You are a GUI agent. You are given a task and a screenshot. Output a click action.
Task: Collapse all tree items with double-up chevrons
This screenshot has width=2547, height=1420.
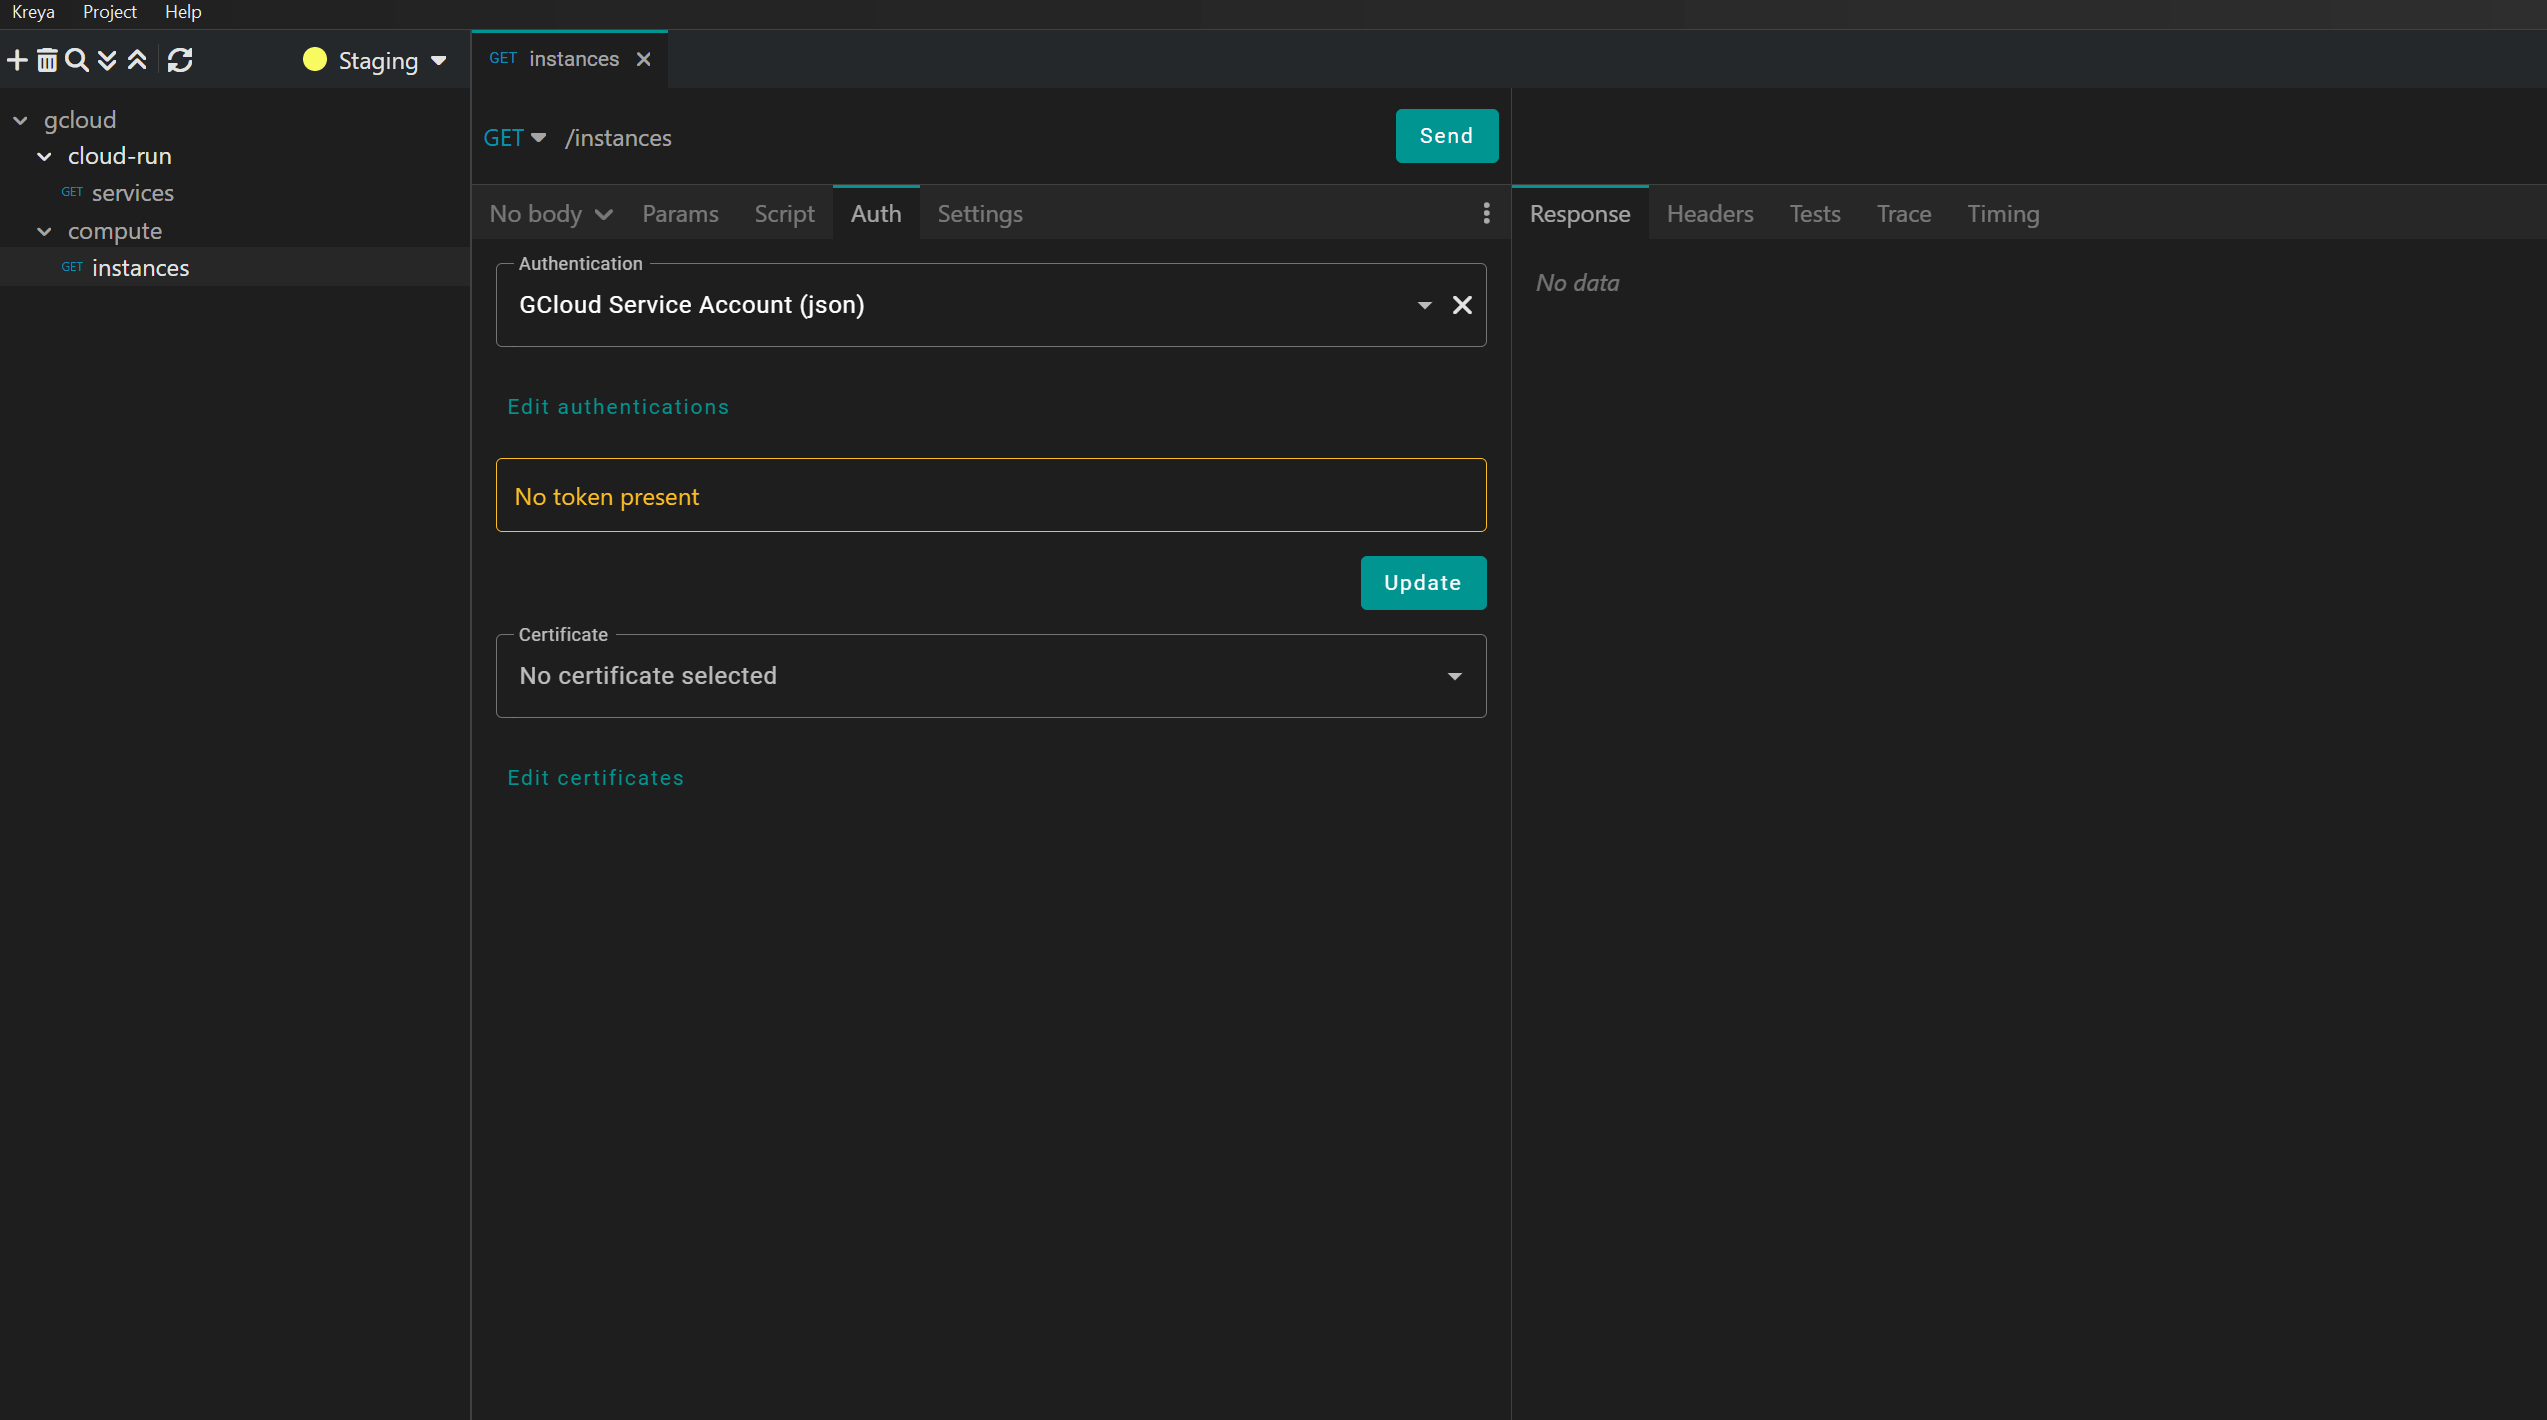coord(137,60)
